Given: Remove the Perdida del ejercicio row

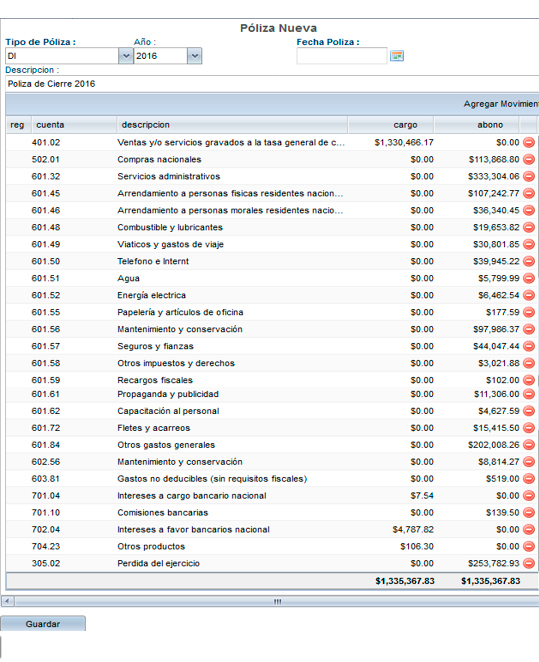Looking at the screenshot, I should pos(529,563).
